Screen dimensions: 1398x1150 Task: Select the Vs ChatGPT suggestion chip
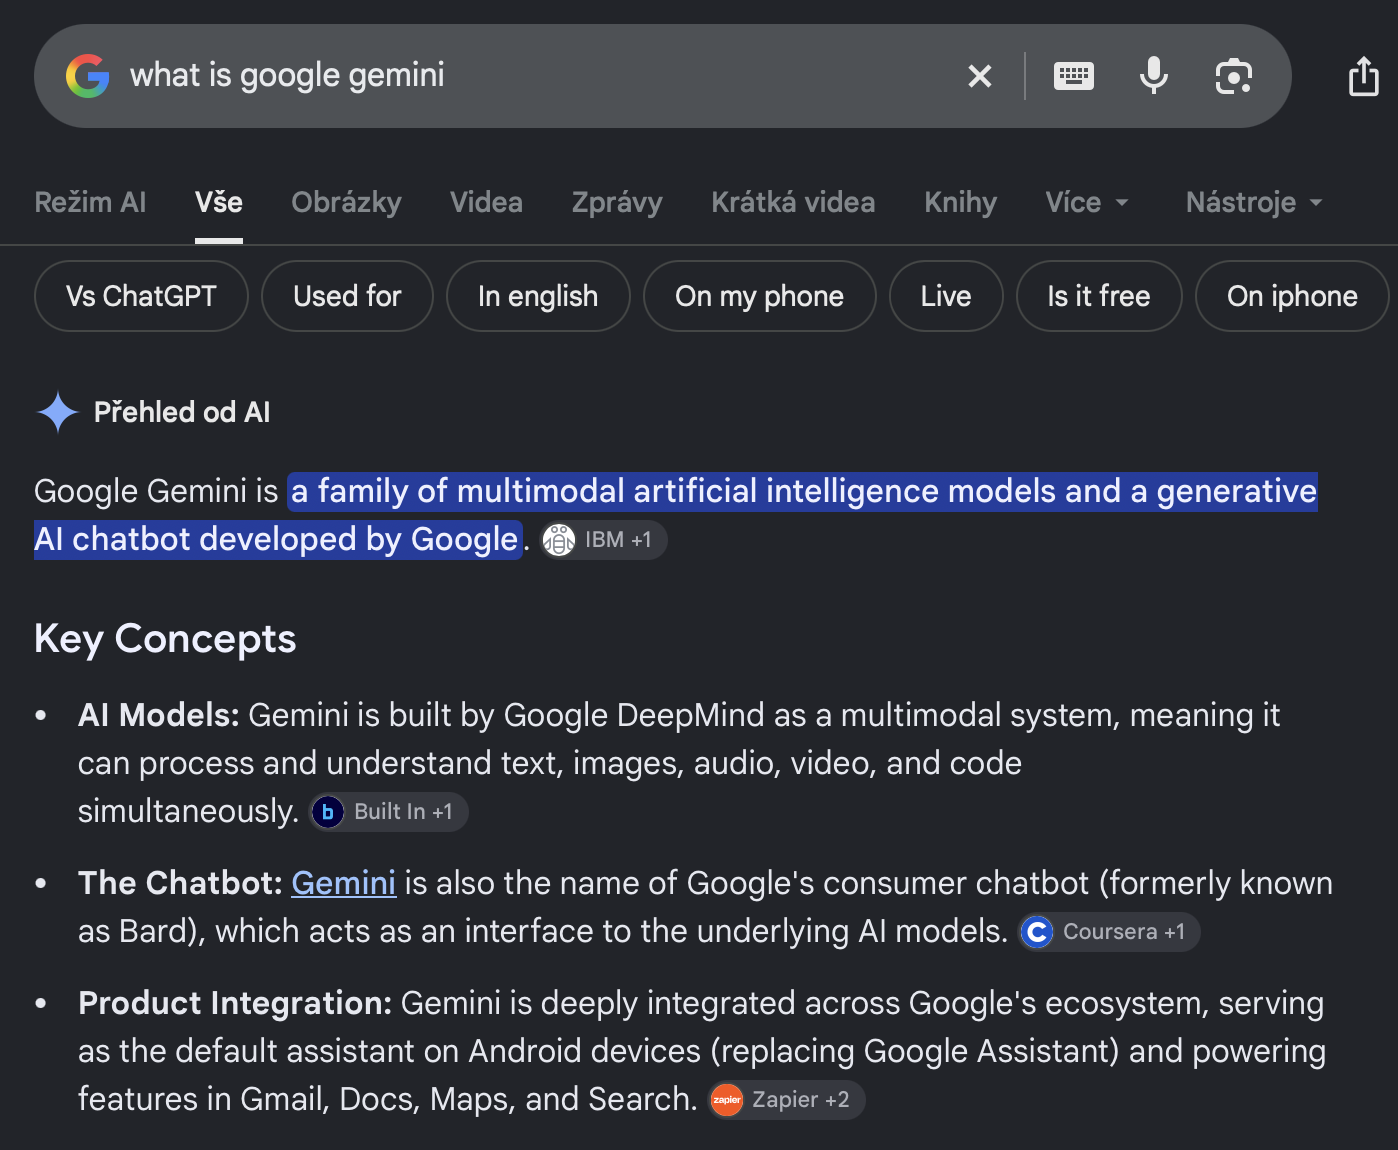(x=141, y=296)
